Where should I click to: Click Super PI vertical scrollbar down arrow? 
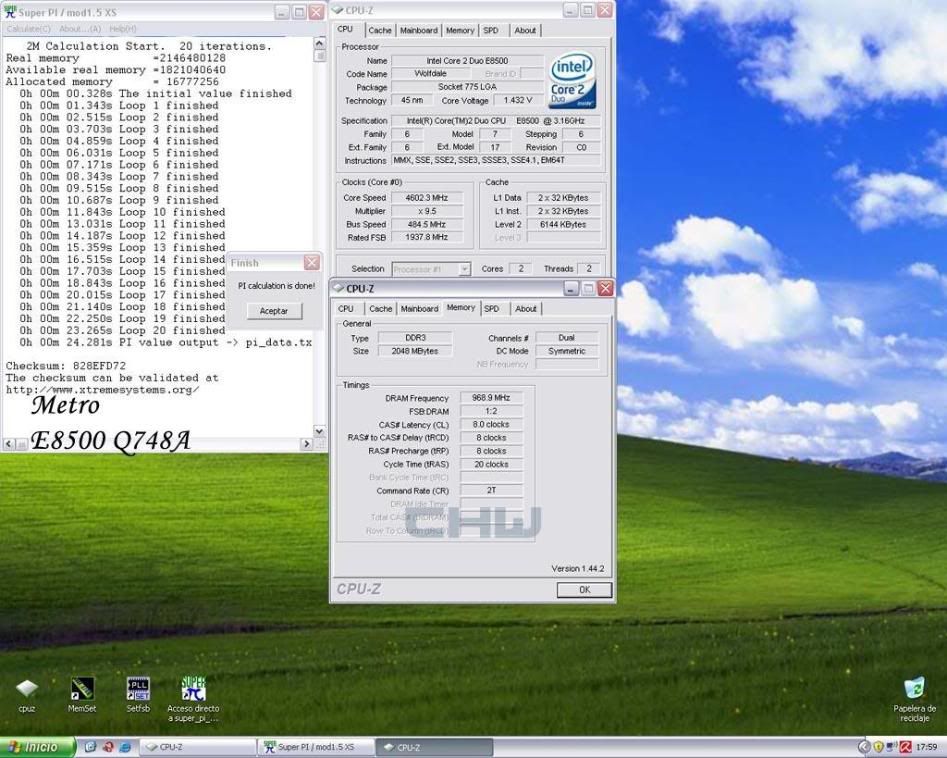(x=319, y=431)
